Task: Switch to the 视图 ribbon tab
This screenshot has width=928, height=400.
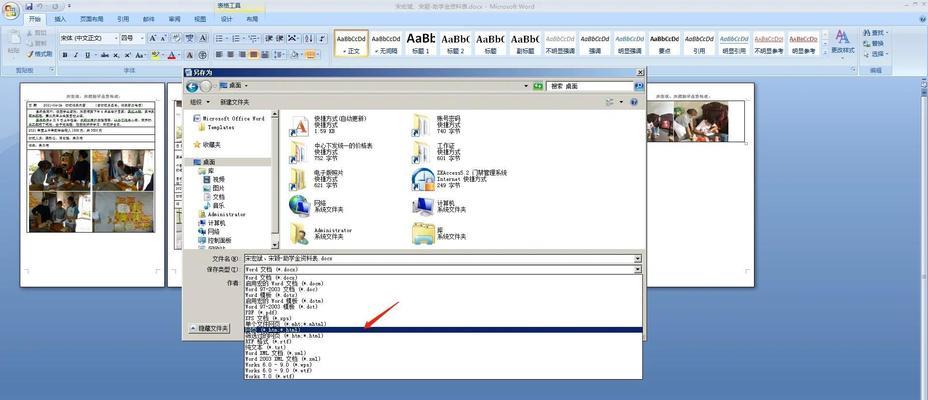Action: point(200,19)
